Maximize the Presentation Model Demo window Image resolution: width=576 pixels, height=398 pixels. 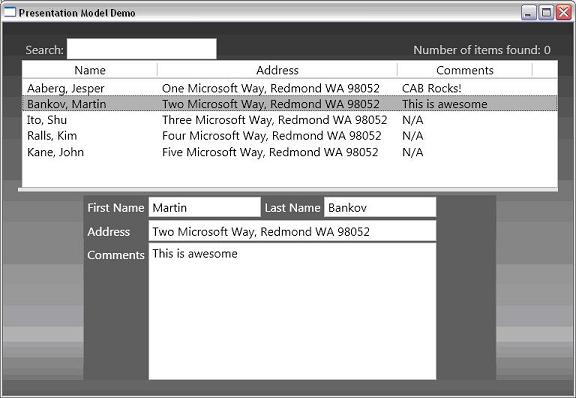coord(546,13)
